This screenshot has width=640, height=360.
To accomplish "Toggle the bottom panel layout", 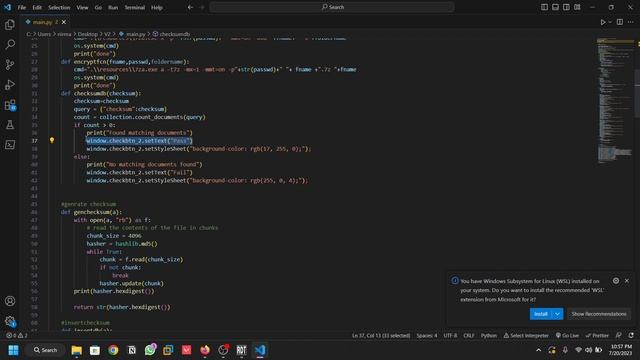I will 555,7.
